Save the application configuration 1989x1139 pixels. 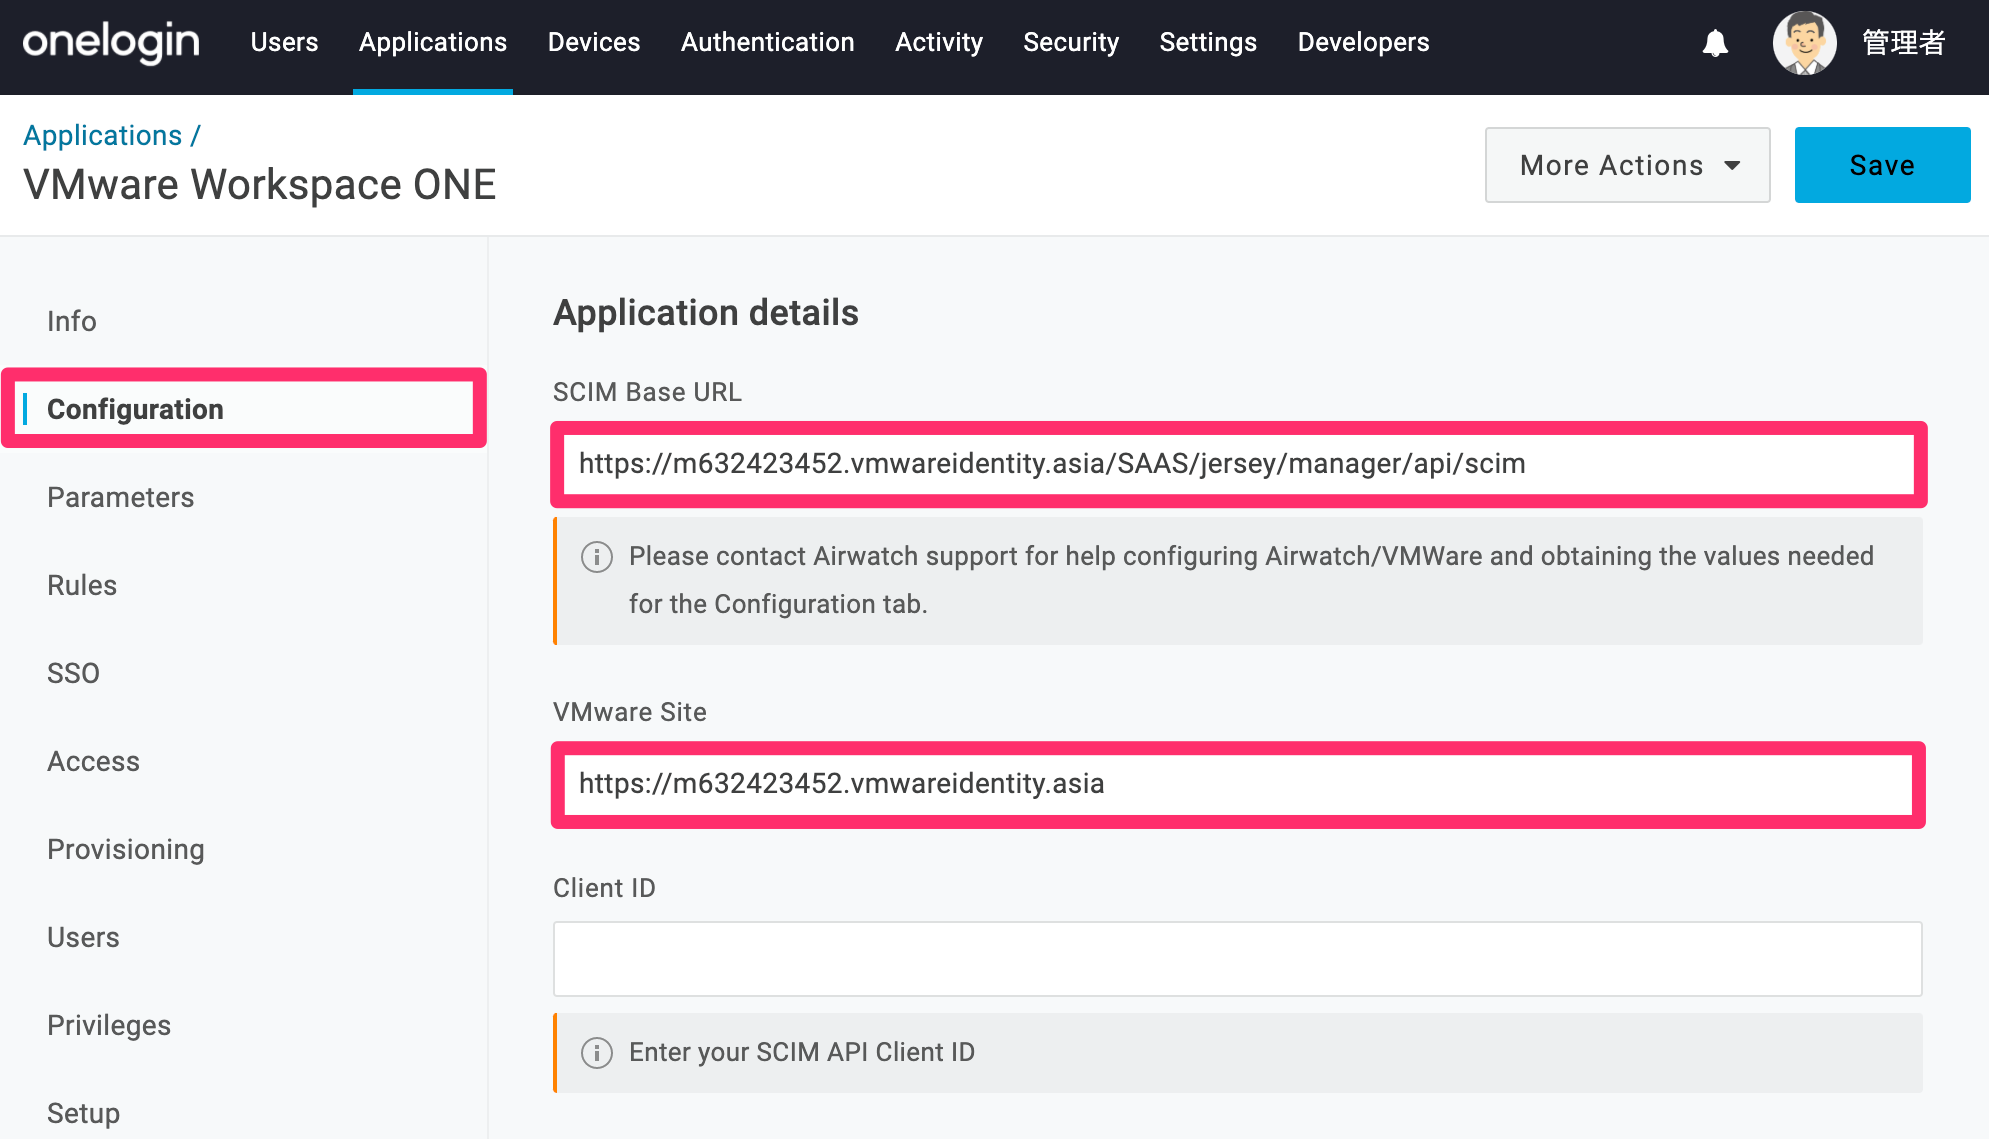point(1883,165)
